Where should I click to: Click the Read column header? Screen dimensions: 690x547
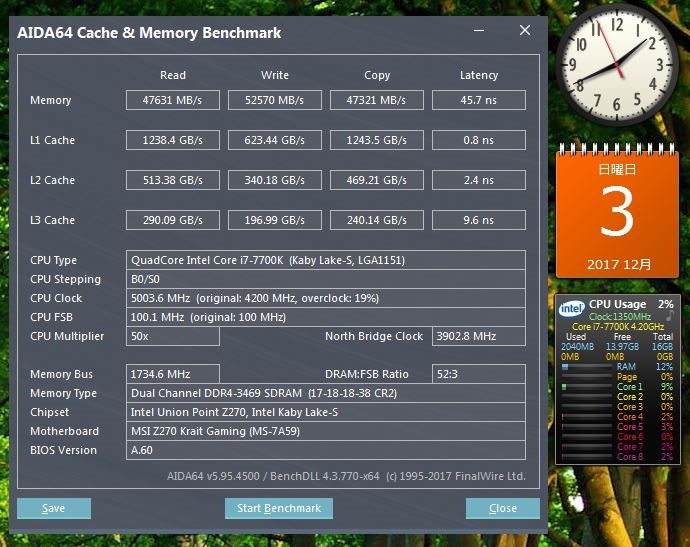coord(172,75)
